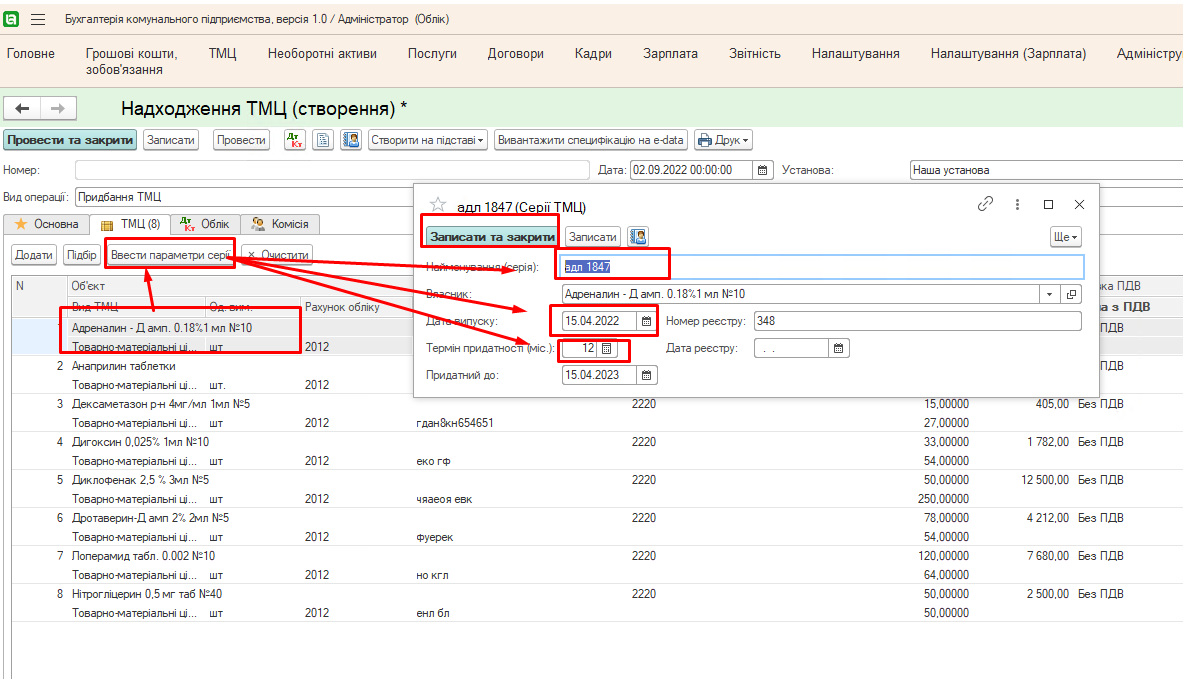The width and height of the screenshot is (1183, 679).
Task: Open calendar picker for Придатний до
Action: [x=646, y=375]
